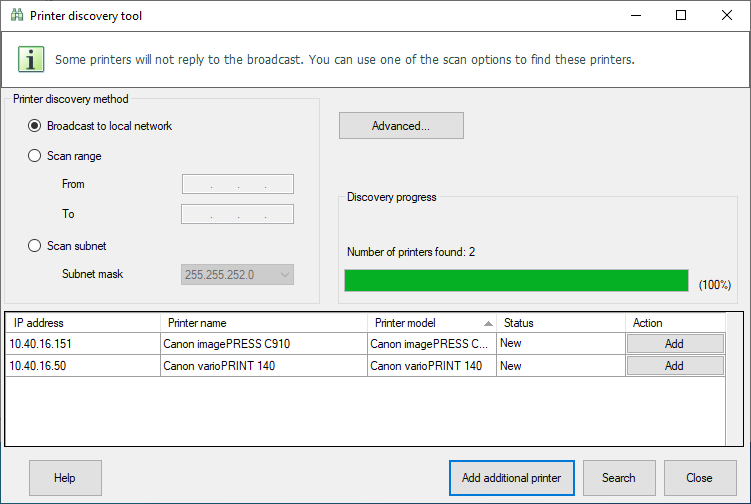Click the binoculars app icon in title bar
This screenshot has height=504, width=751.
coord(16,16)
